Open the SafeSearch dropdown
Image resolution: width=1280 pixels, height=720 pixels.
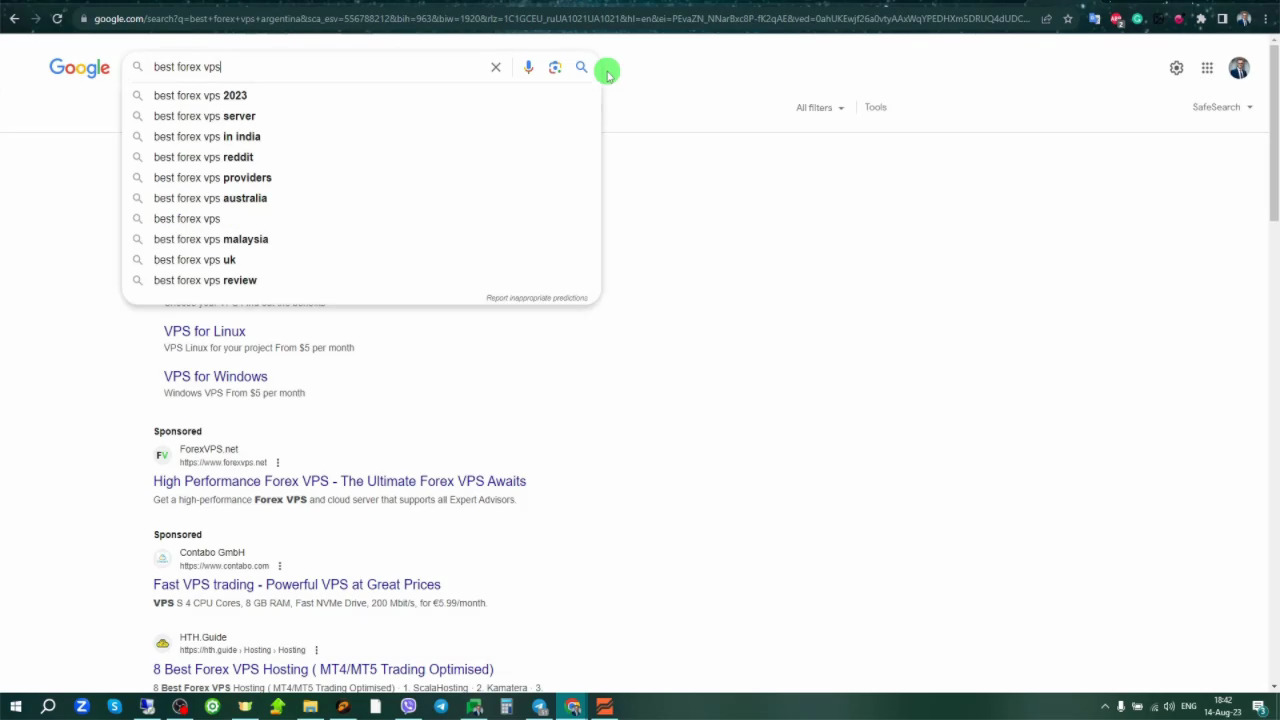click(1222, 107)
